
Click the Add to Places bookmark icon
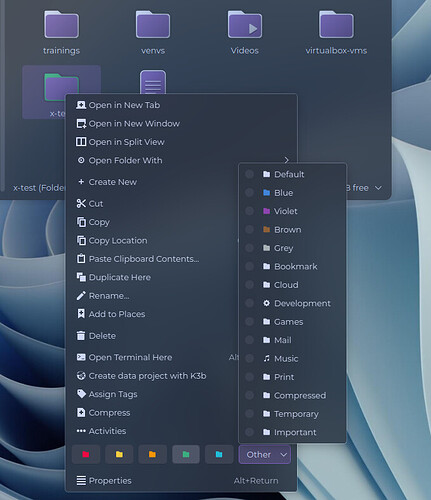coord(81,314)
